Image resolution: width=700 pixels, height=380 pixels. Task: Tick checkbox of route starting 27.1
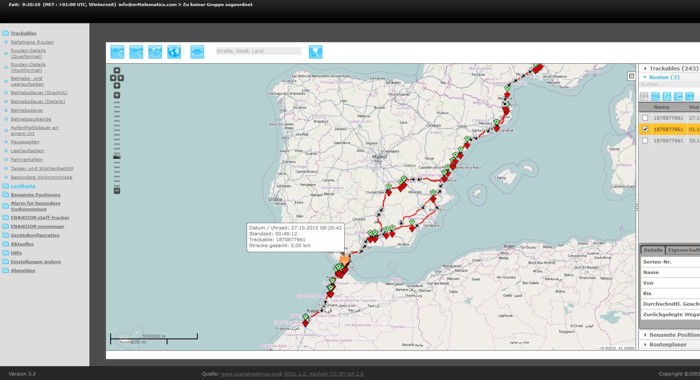pos(645,118)
